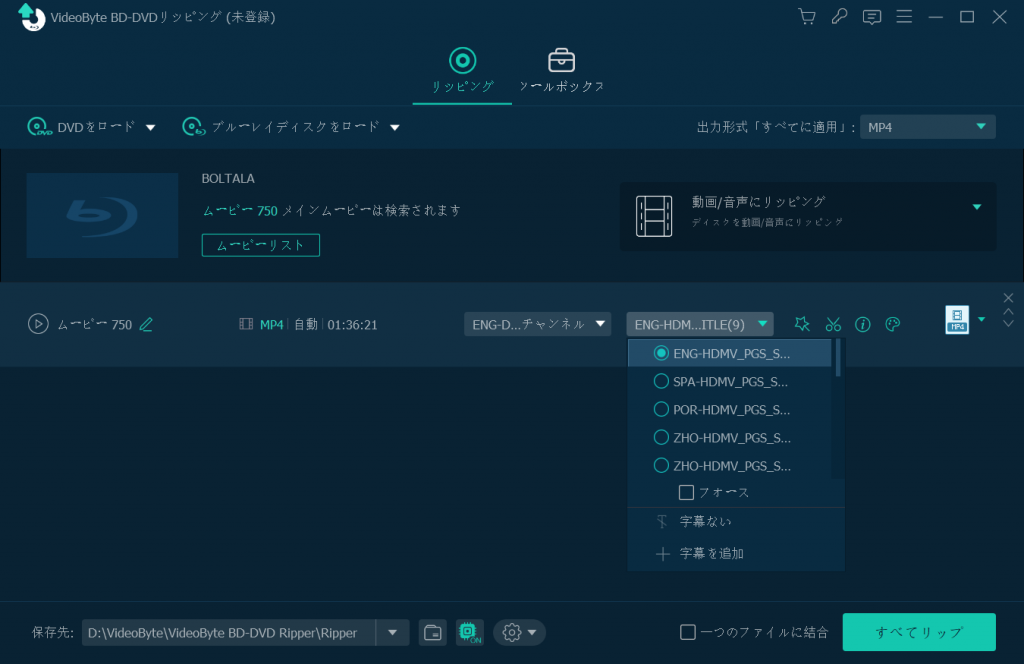This screenshot has width=1024, height=664.
Task: Open the hamburger menu
Action: tap(904, 17)
